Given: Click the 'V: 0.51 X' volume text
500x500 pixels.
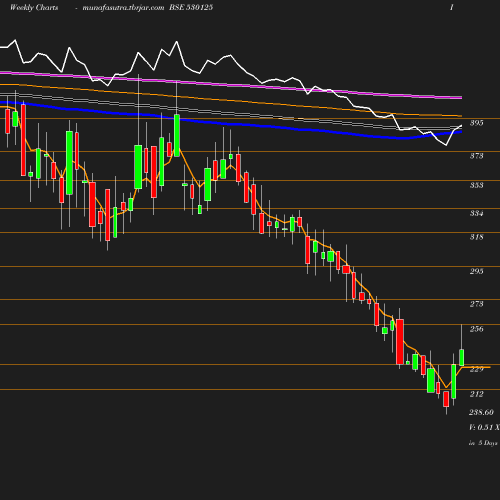Looking at the screenshot, I should 484,427.
